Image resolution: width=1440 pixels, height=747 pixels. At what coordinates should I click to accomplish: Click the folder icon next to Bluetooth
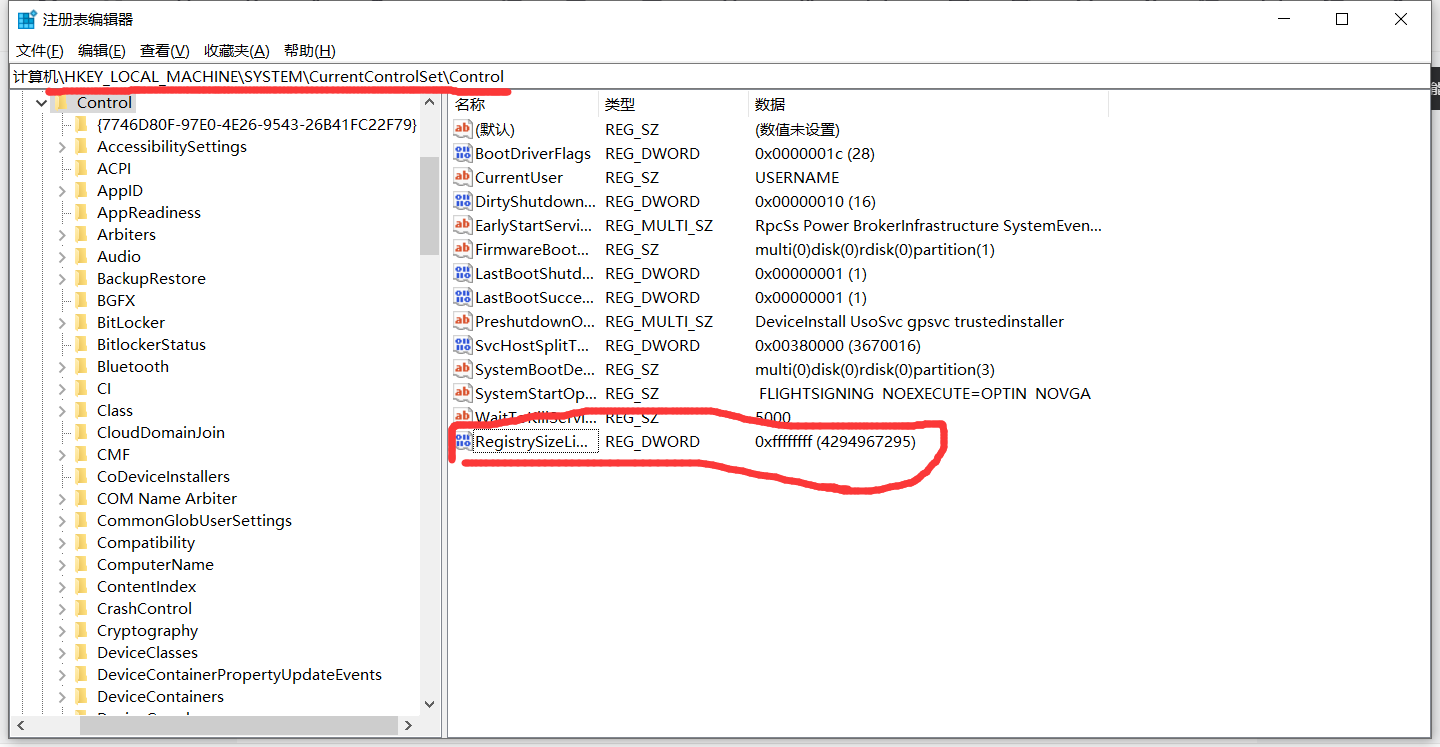84,366
